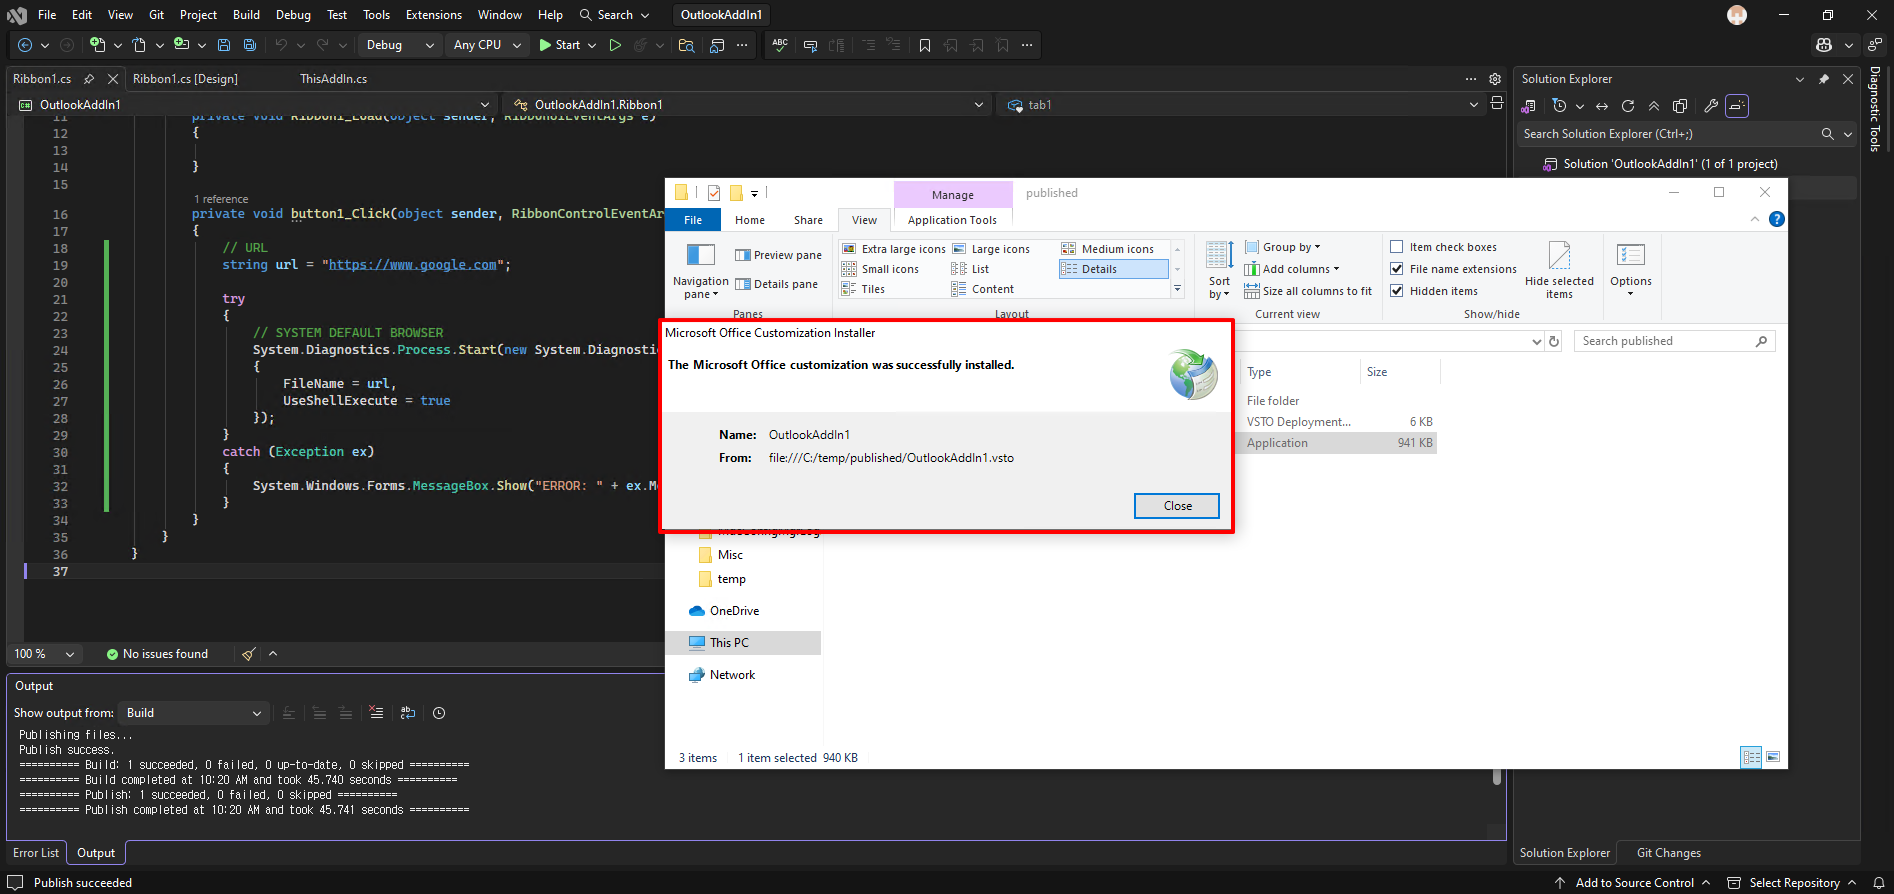Switch to the Git Changes tab
1894x894 pixels.
tap(1668, 853)
